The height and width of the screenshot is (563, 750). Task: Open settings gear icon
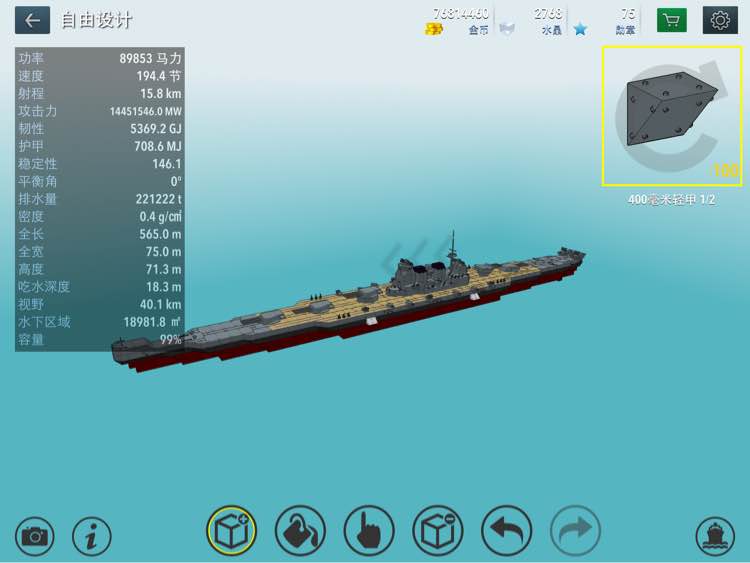(720, 20)
